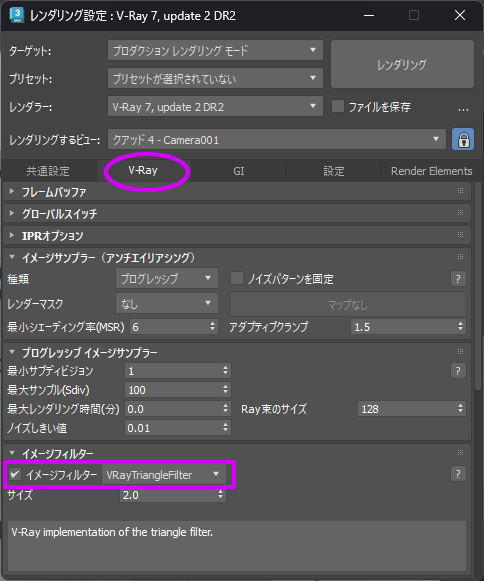Screen dimensions: 484x581
Task: Grab the プログレッシブ イメージサンプラー rollout grip handle
Action: [460, 351]
